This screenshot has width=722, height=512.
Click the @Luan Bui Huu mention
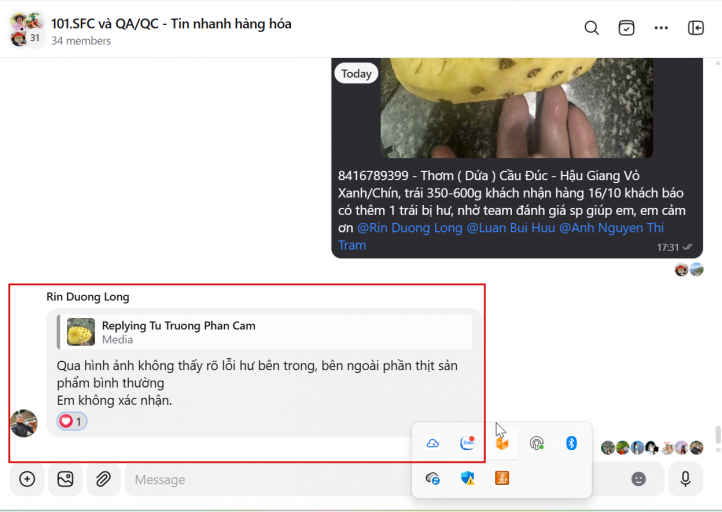pyautogui.click(x=511, y=228)
